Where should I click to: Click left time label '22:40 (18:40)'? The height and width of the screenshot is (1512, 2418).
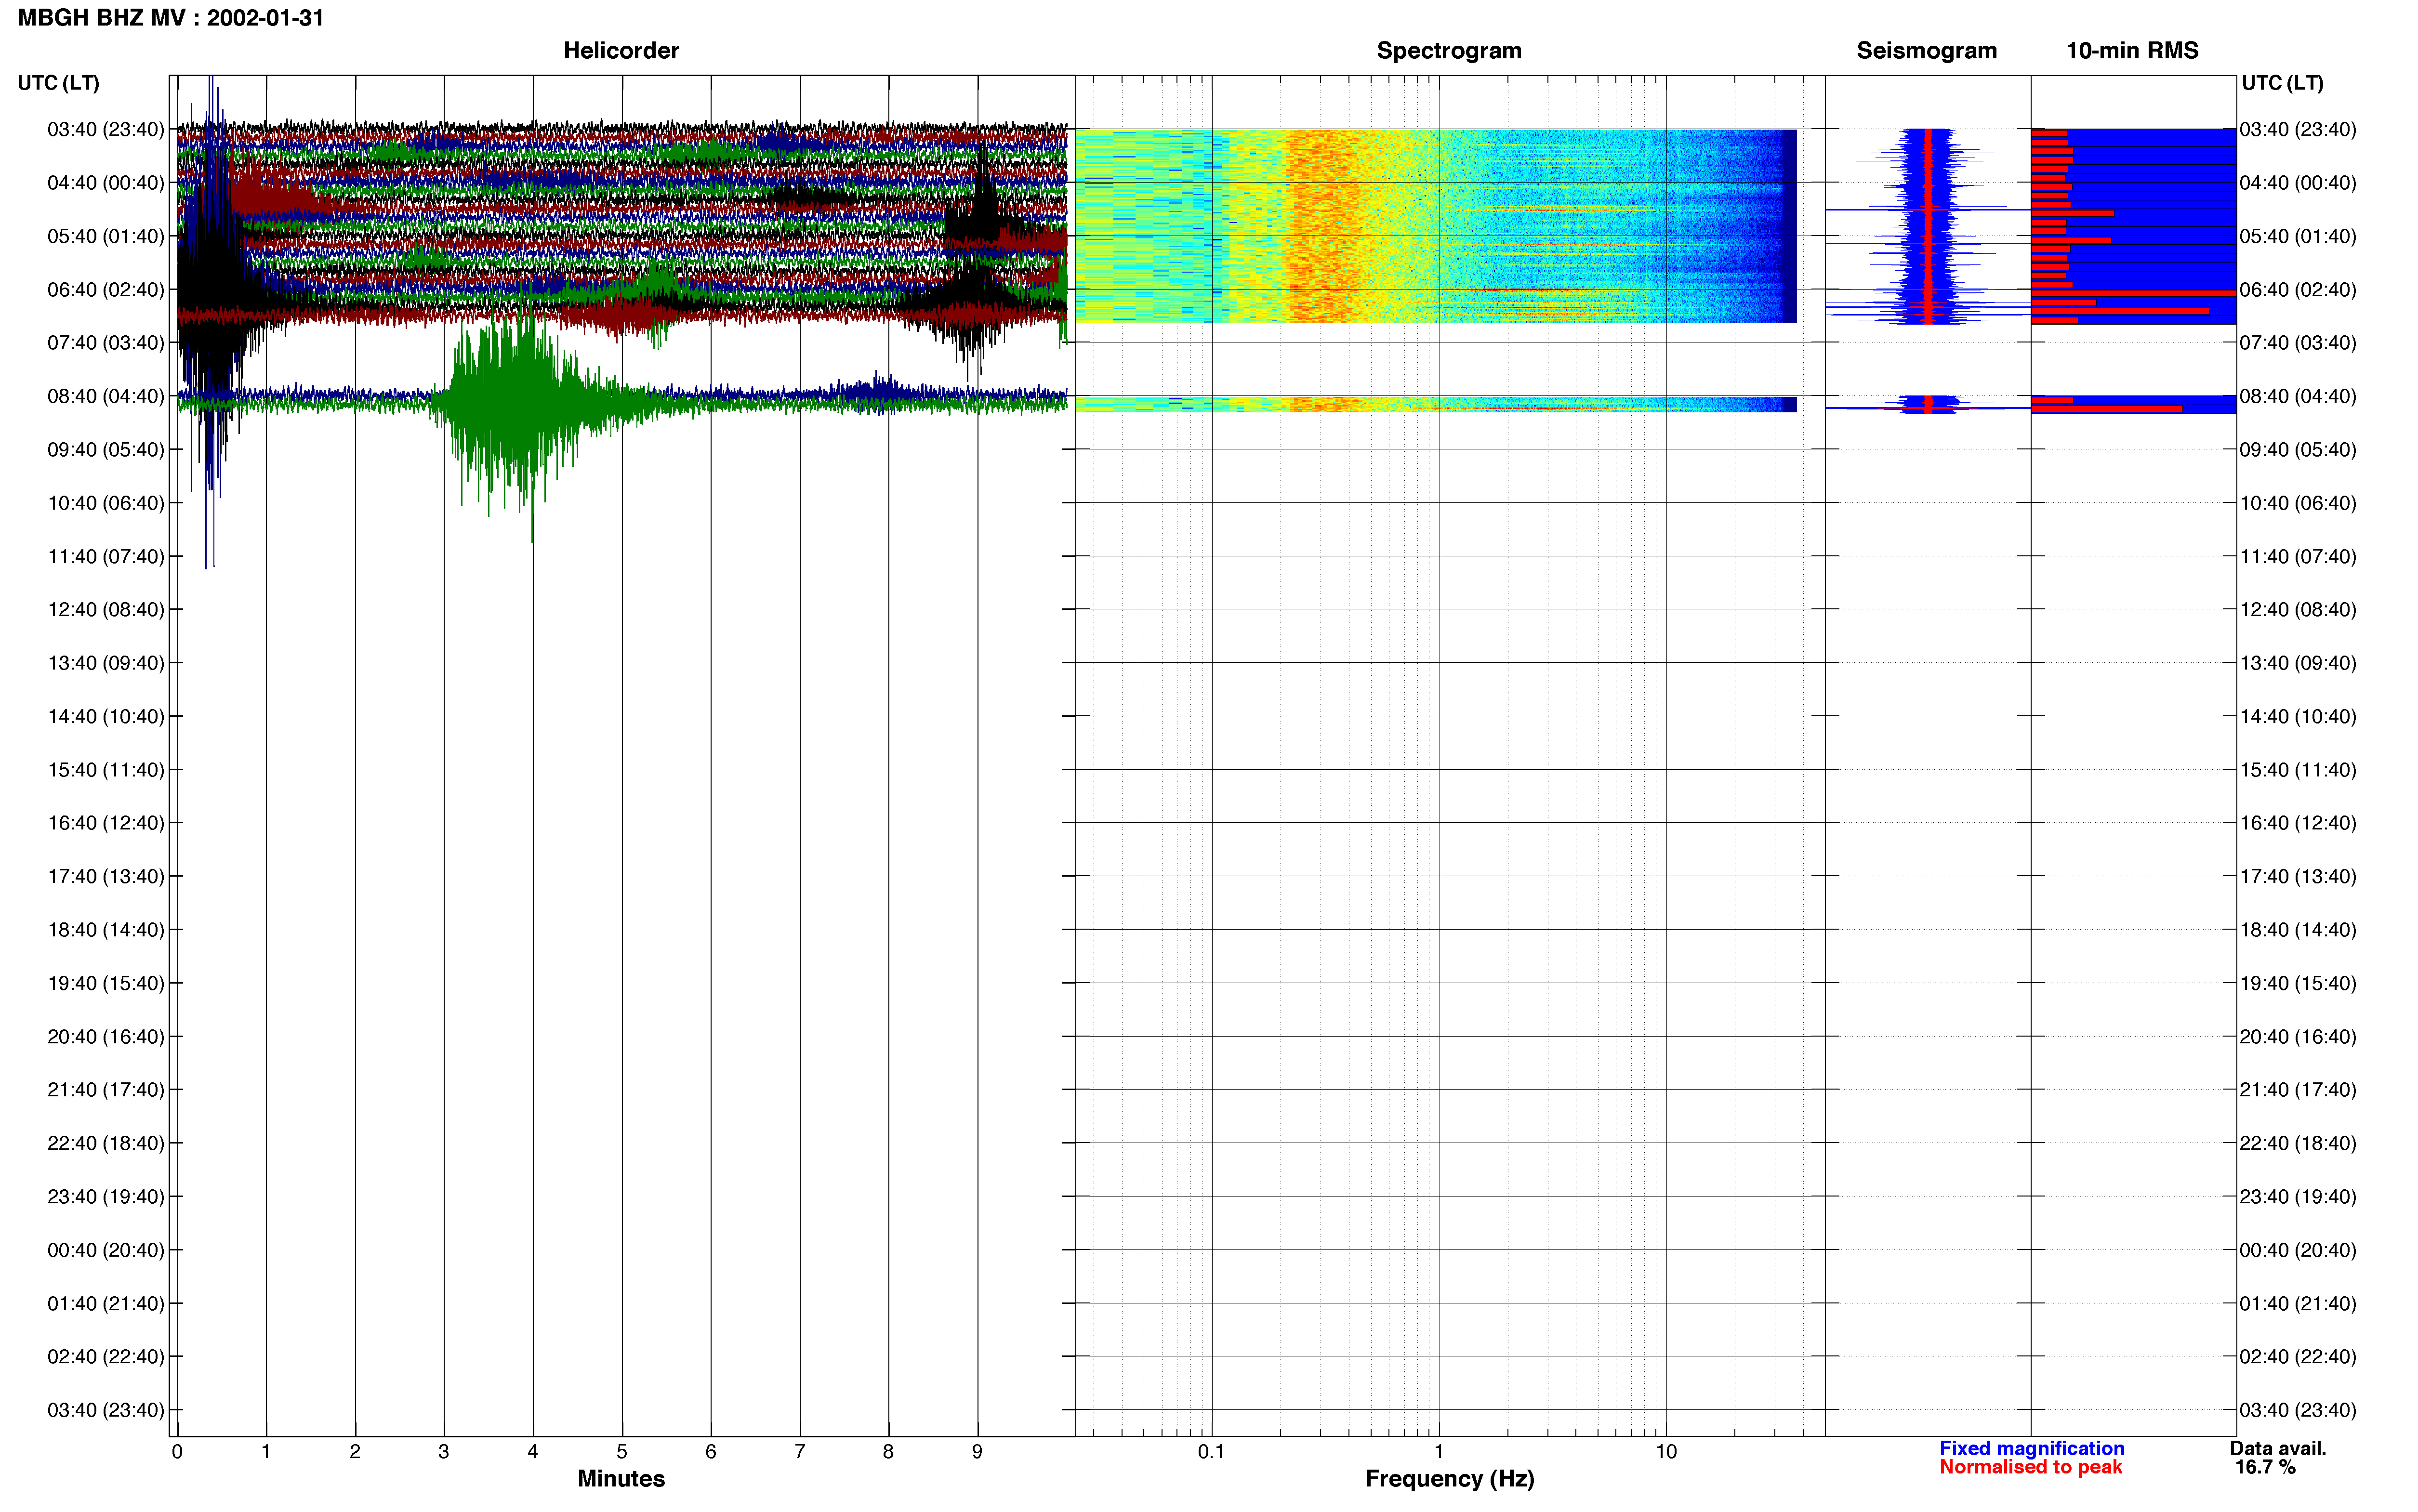(106, 1143)
